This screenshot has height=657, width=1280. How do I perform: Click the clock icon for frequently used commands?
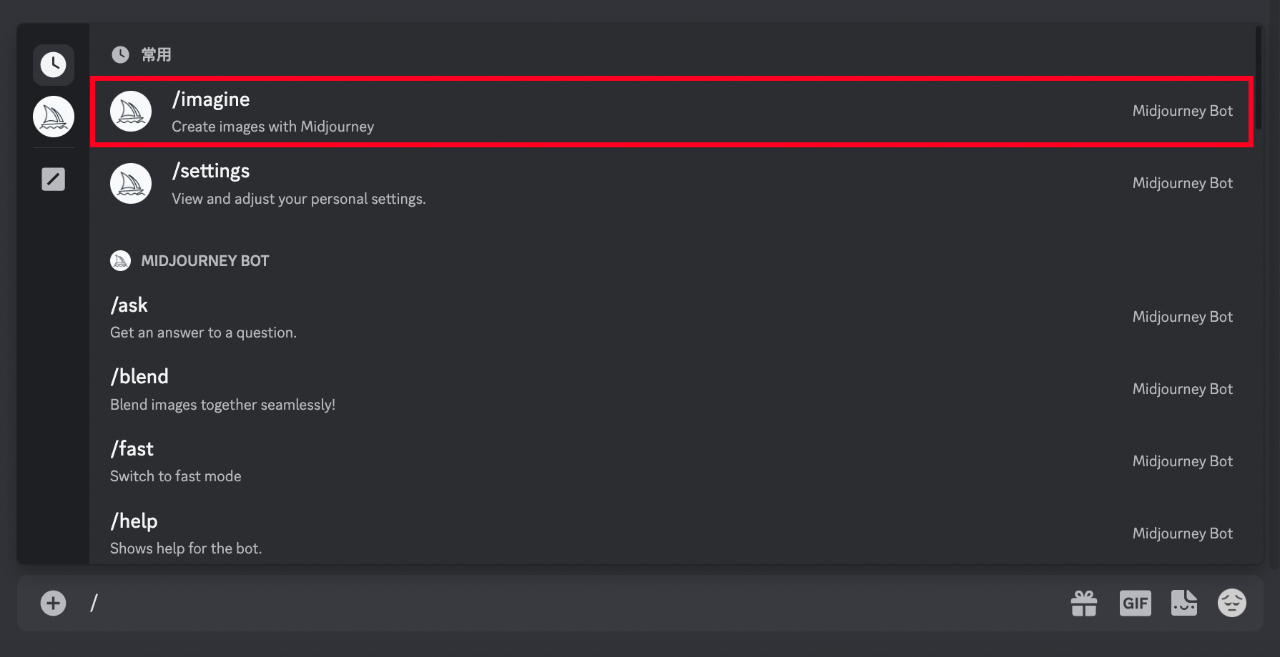[53, 65]
